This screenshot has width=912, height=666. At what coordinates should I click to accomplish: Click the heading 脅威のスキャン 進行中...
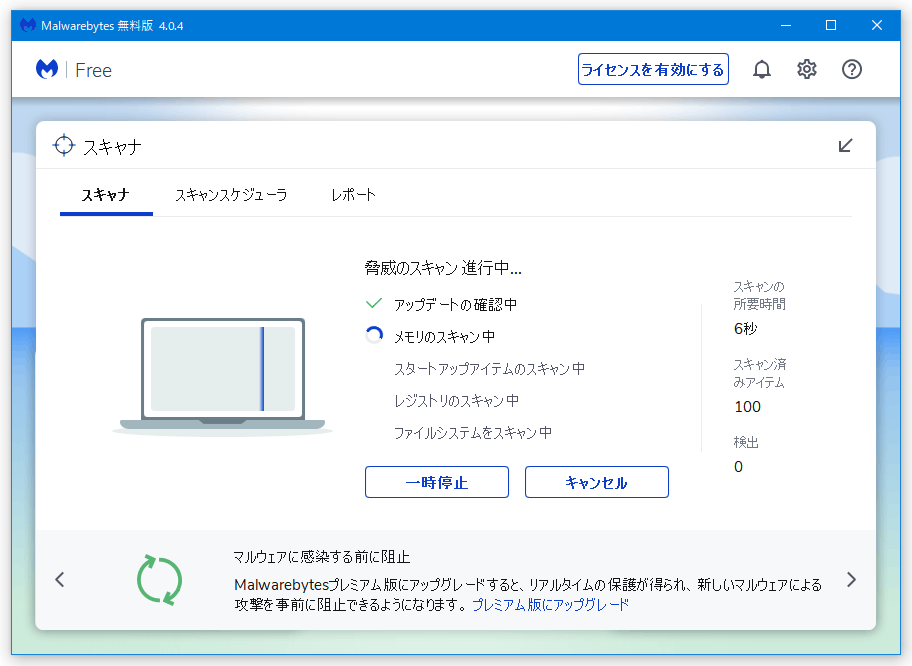[443, 268]
